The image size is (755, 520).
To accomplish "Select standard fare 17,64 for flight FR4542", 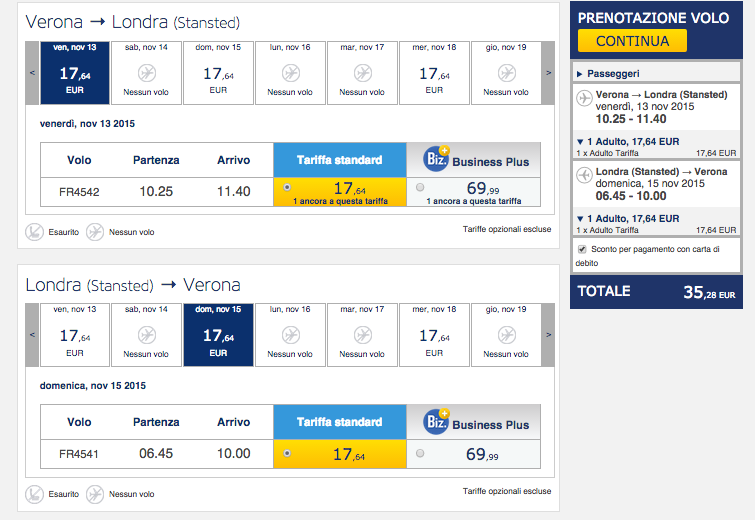I will 289,186.
